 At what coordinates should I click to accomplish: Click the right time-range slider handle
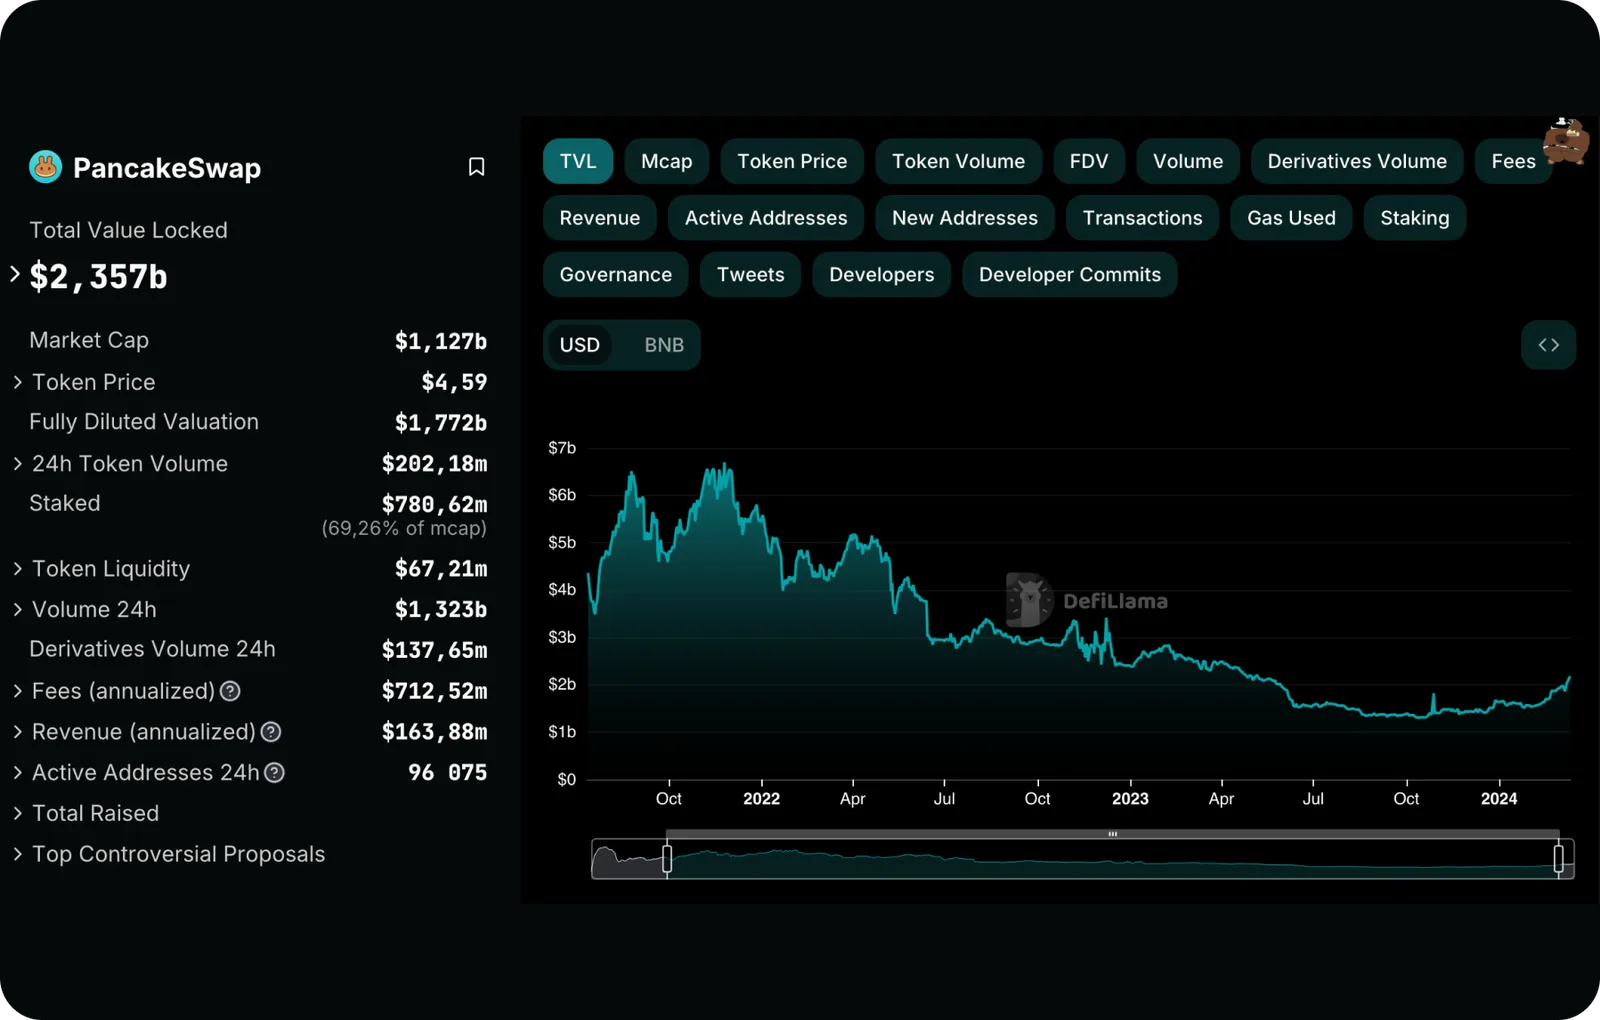point(1559,859)
